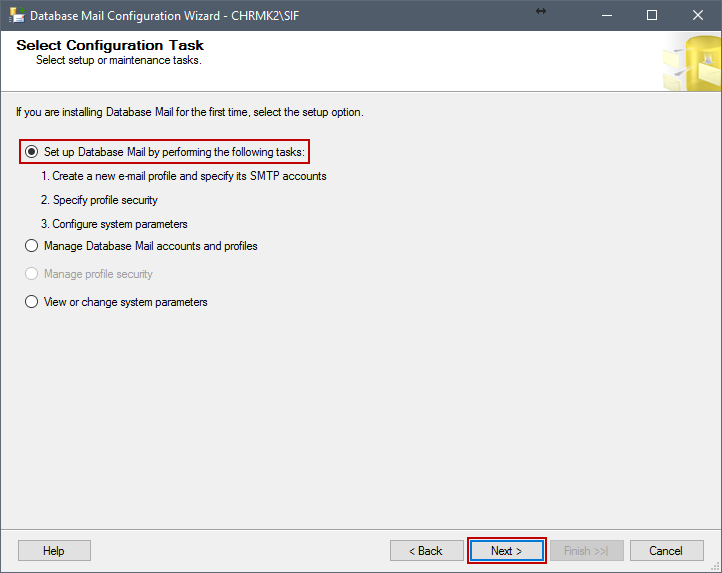Close the Database Mail Configuration Wizard

point(698,15)
